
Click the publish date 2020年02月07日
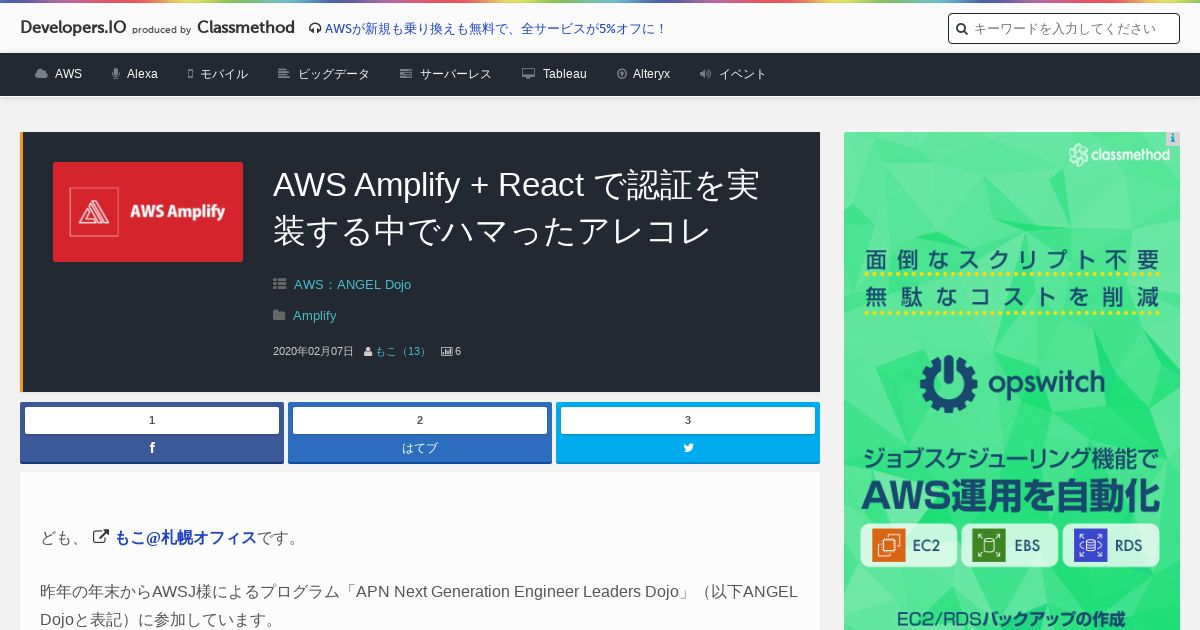[x=313, y=352]
